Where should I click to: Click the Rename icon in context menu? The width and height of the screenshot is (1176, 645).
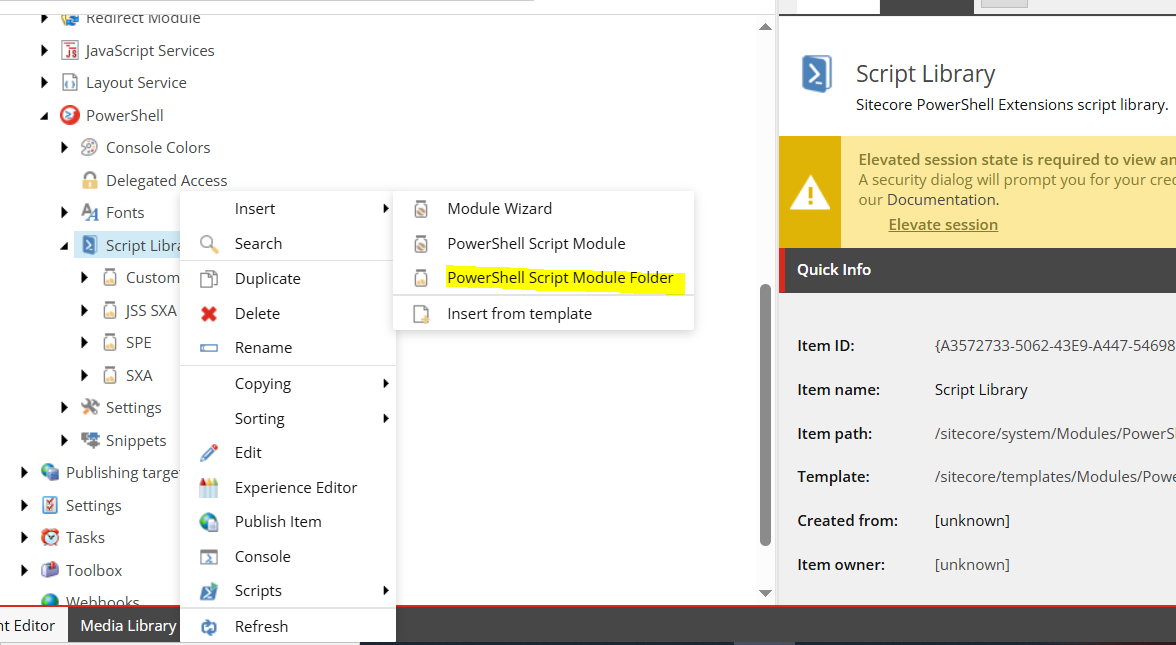pyautogui.click(x=209, y=348)
